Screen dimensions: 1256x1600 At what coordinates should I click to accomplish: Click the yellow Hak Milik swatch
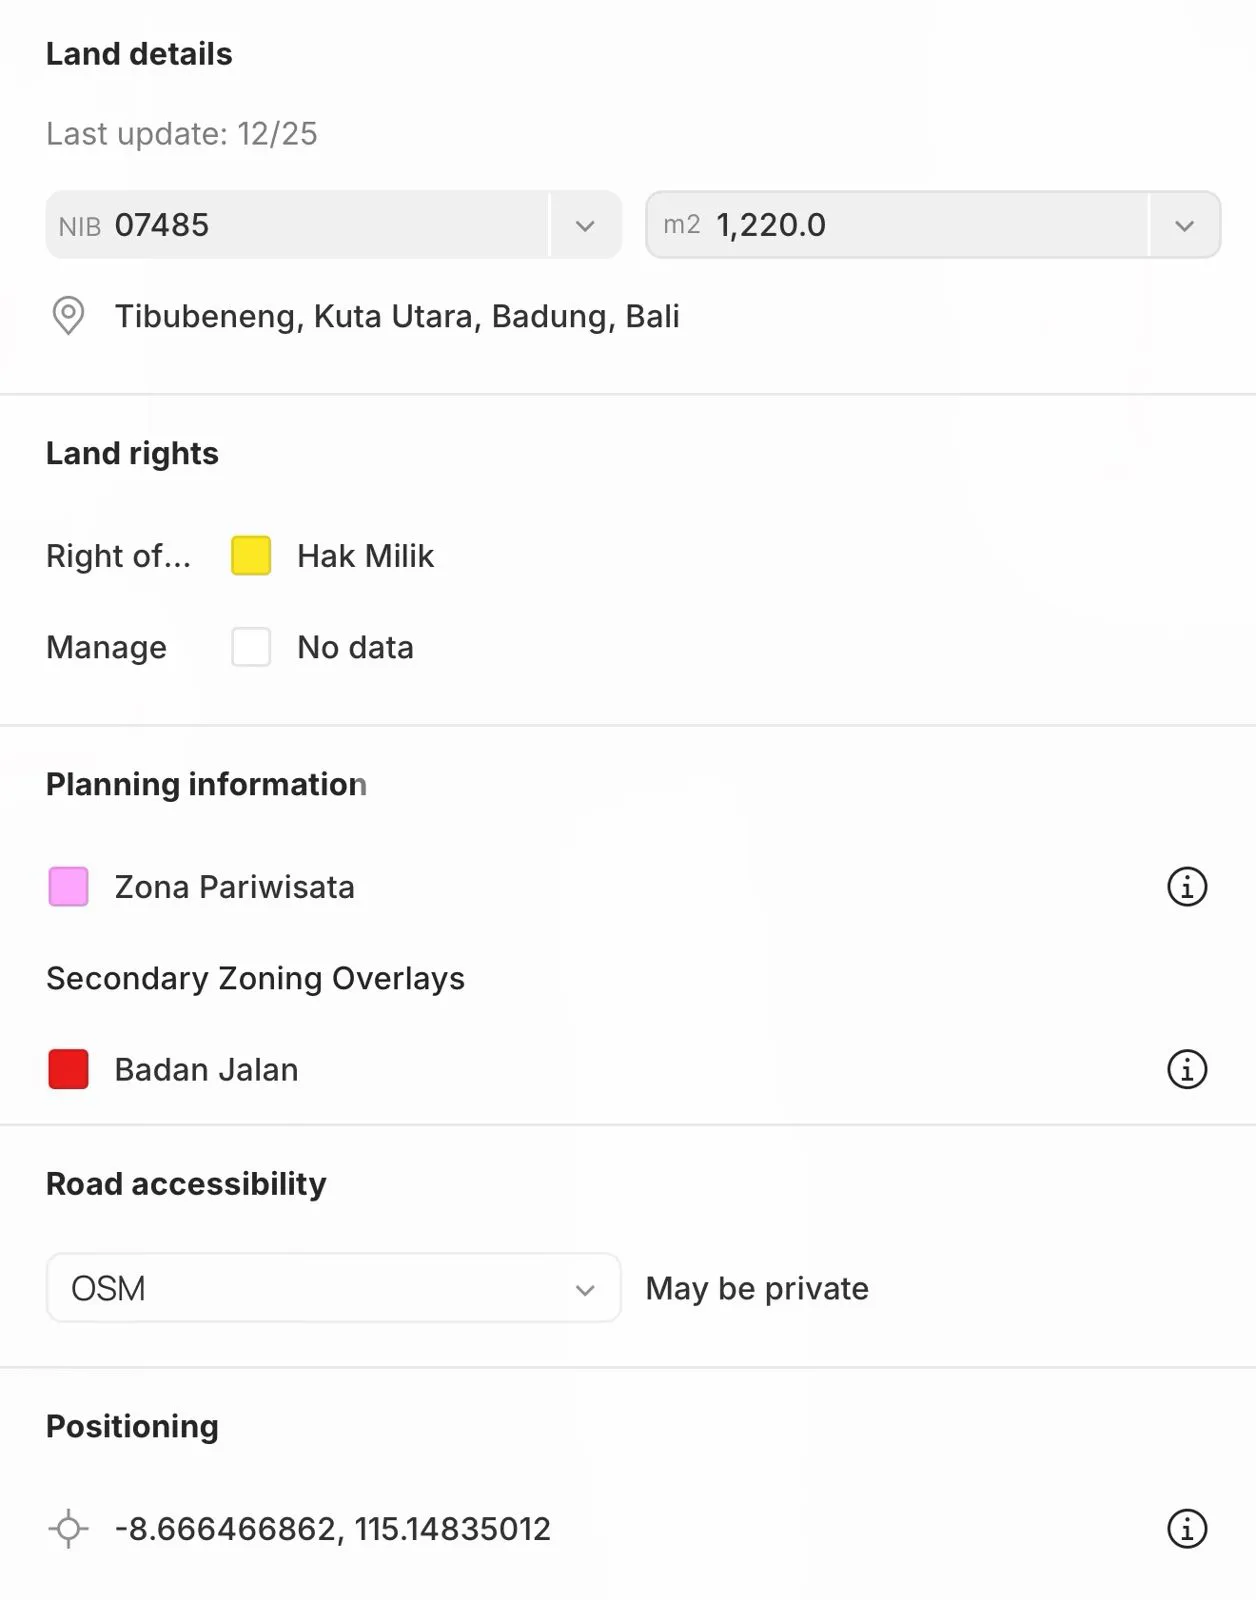pyautogui.click(x=251, y=556)
